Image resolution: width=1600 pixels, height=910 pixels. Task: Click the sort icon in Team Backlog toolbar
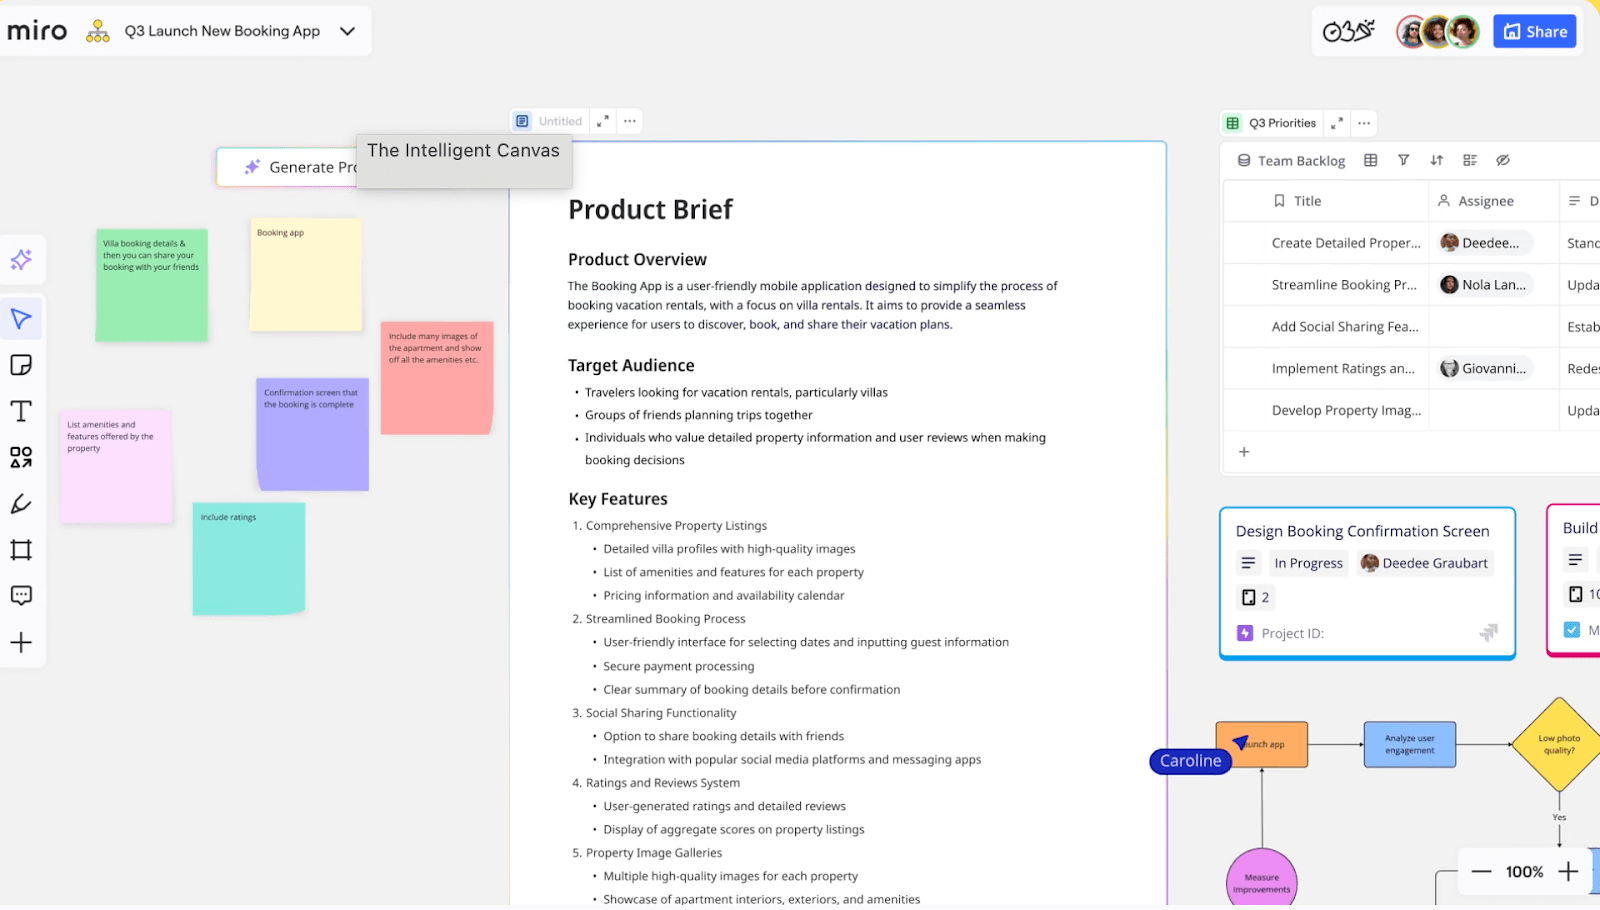[x=1437, y=160]
